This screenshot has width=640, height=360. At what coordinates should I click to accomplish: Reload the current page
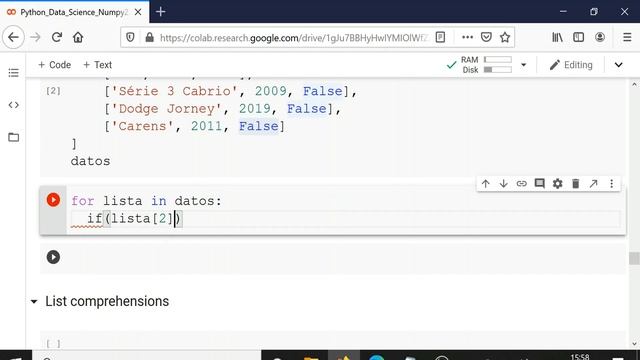coord(57,38)
